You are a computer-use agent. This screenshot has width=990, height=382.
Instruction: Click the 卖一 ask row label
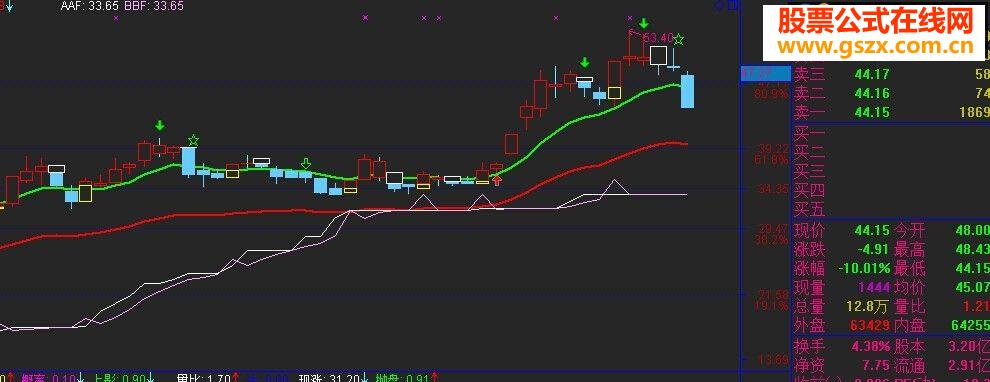pos(810,112)
